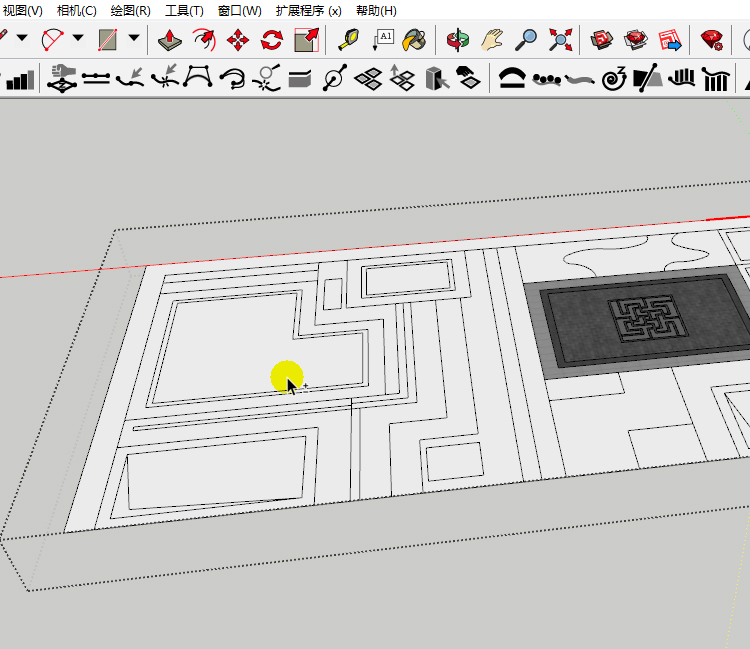
Task: Click the Send to LayOut icon
Action: click(x=670, y=40)
